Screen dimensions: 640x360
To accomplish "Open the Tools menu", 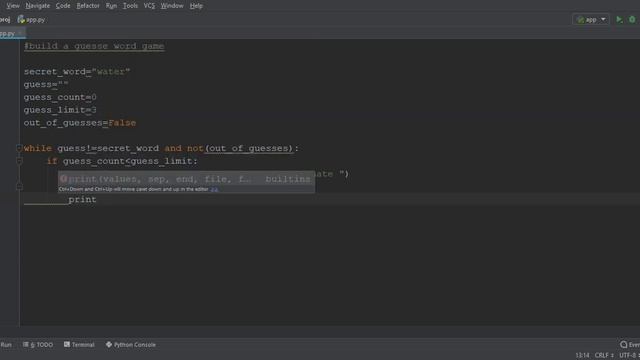I will pyautogui.click(x=130, y=6).
